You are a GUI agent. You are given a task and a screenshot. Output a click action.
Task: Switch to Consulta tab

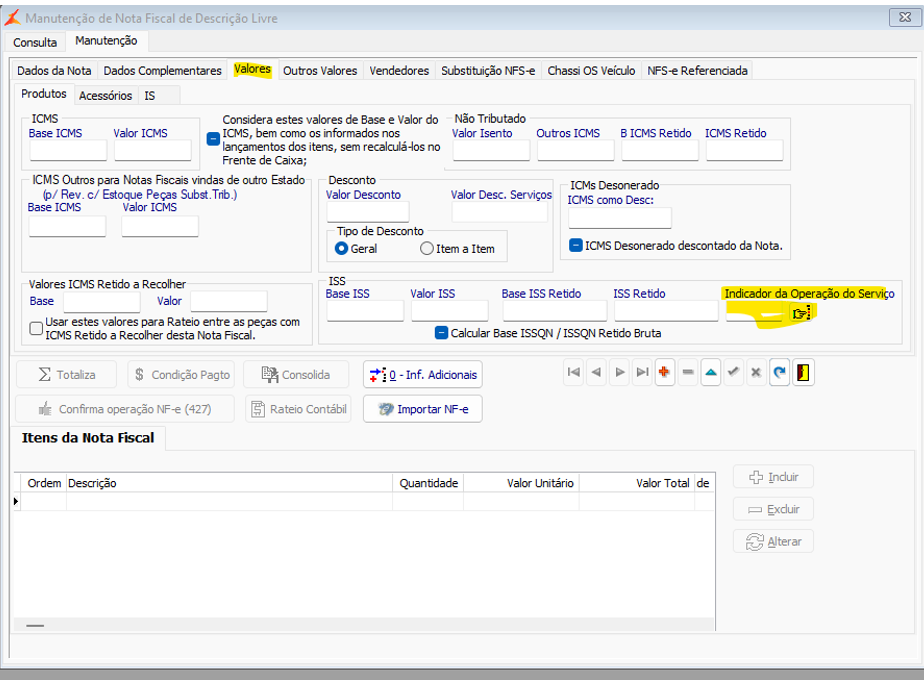[x=35, y=42]
